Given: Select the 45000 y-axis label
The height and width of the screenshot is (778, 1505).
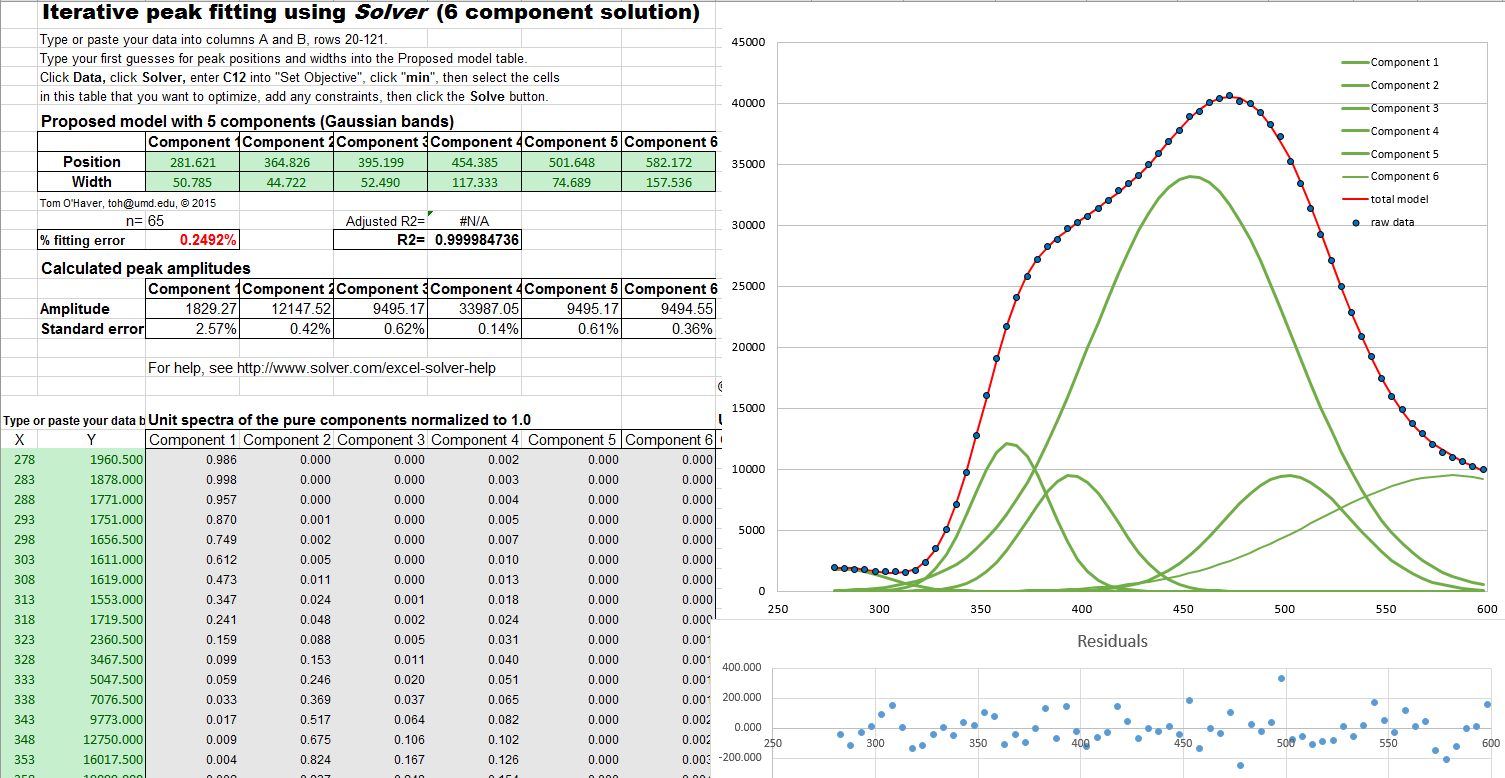Looking at the screenshot, I should (748, 43).
